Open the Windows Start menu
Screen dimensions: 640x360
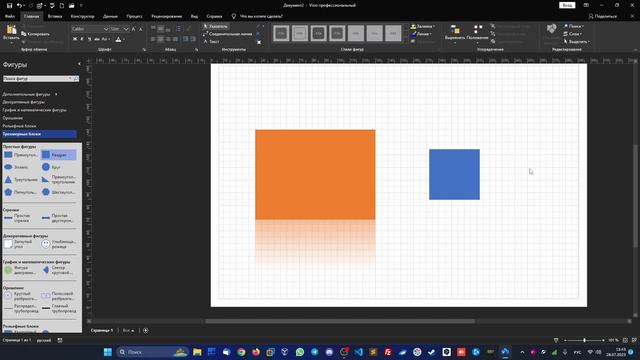point(108,352)
